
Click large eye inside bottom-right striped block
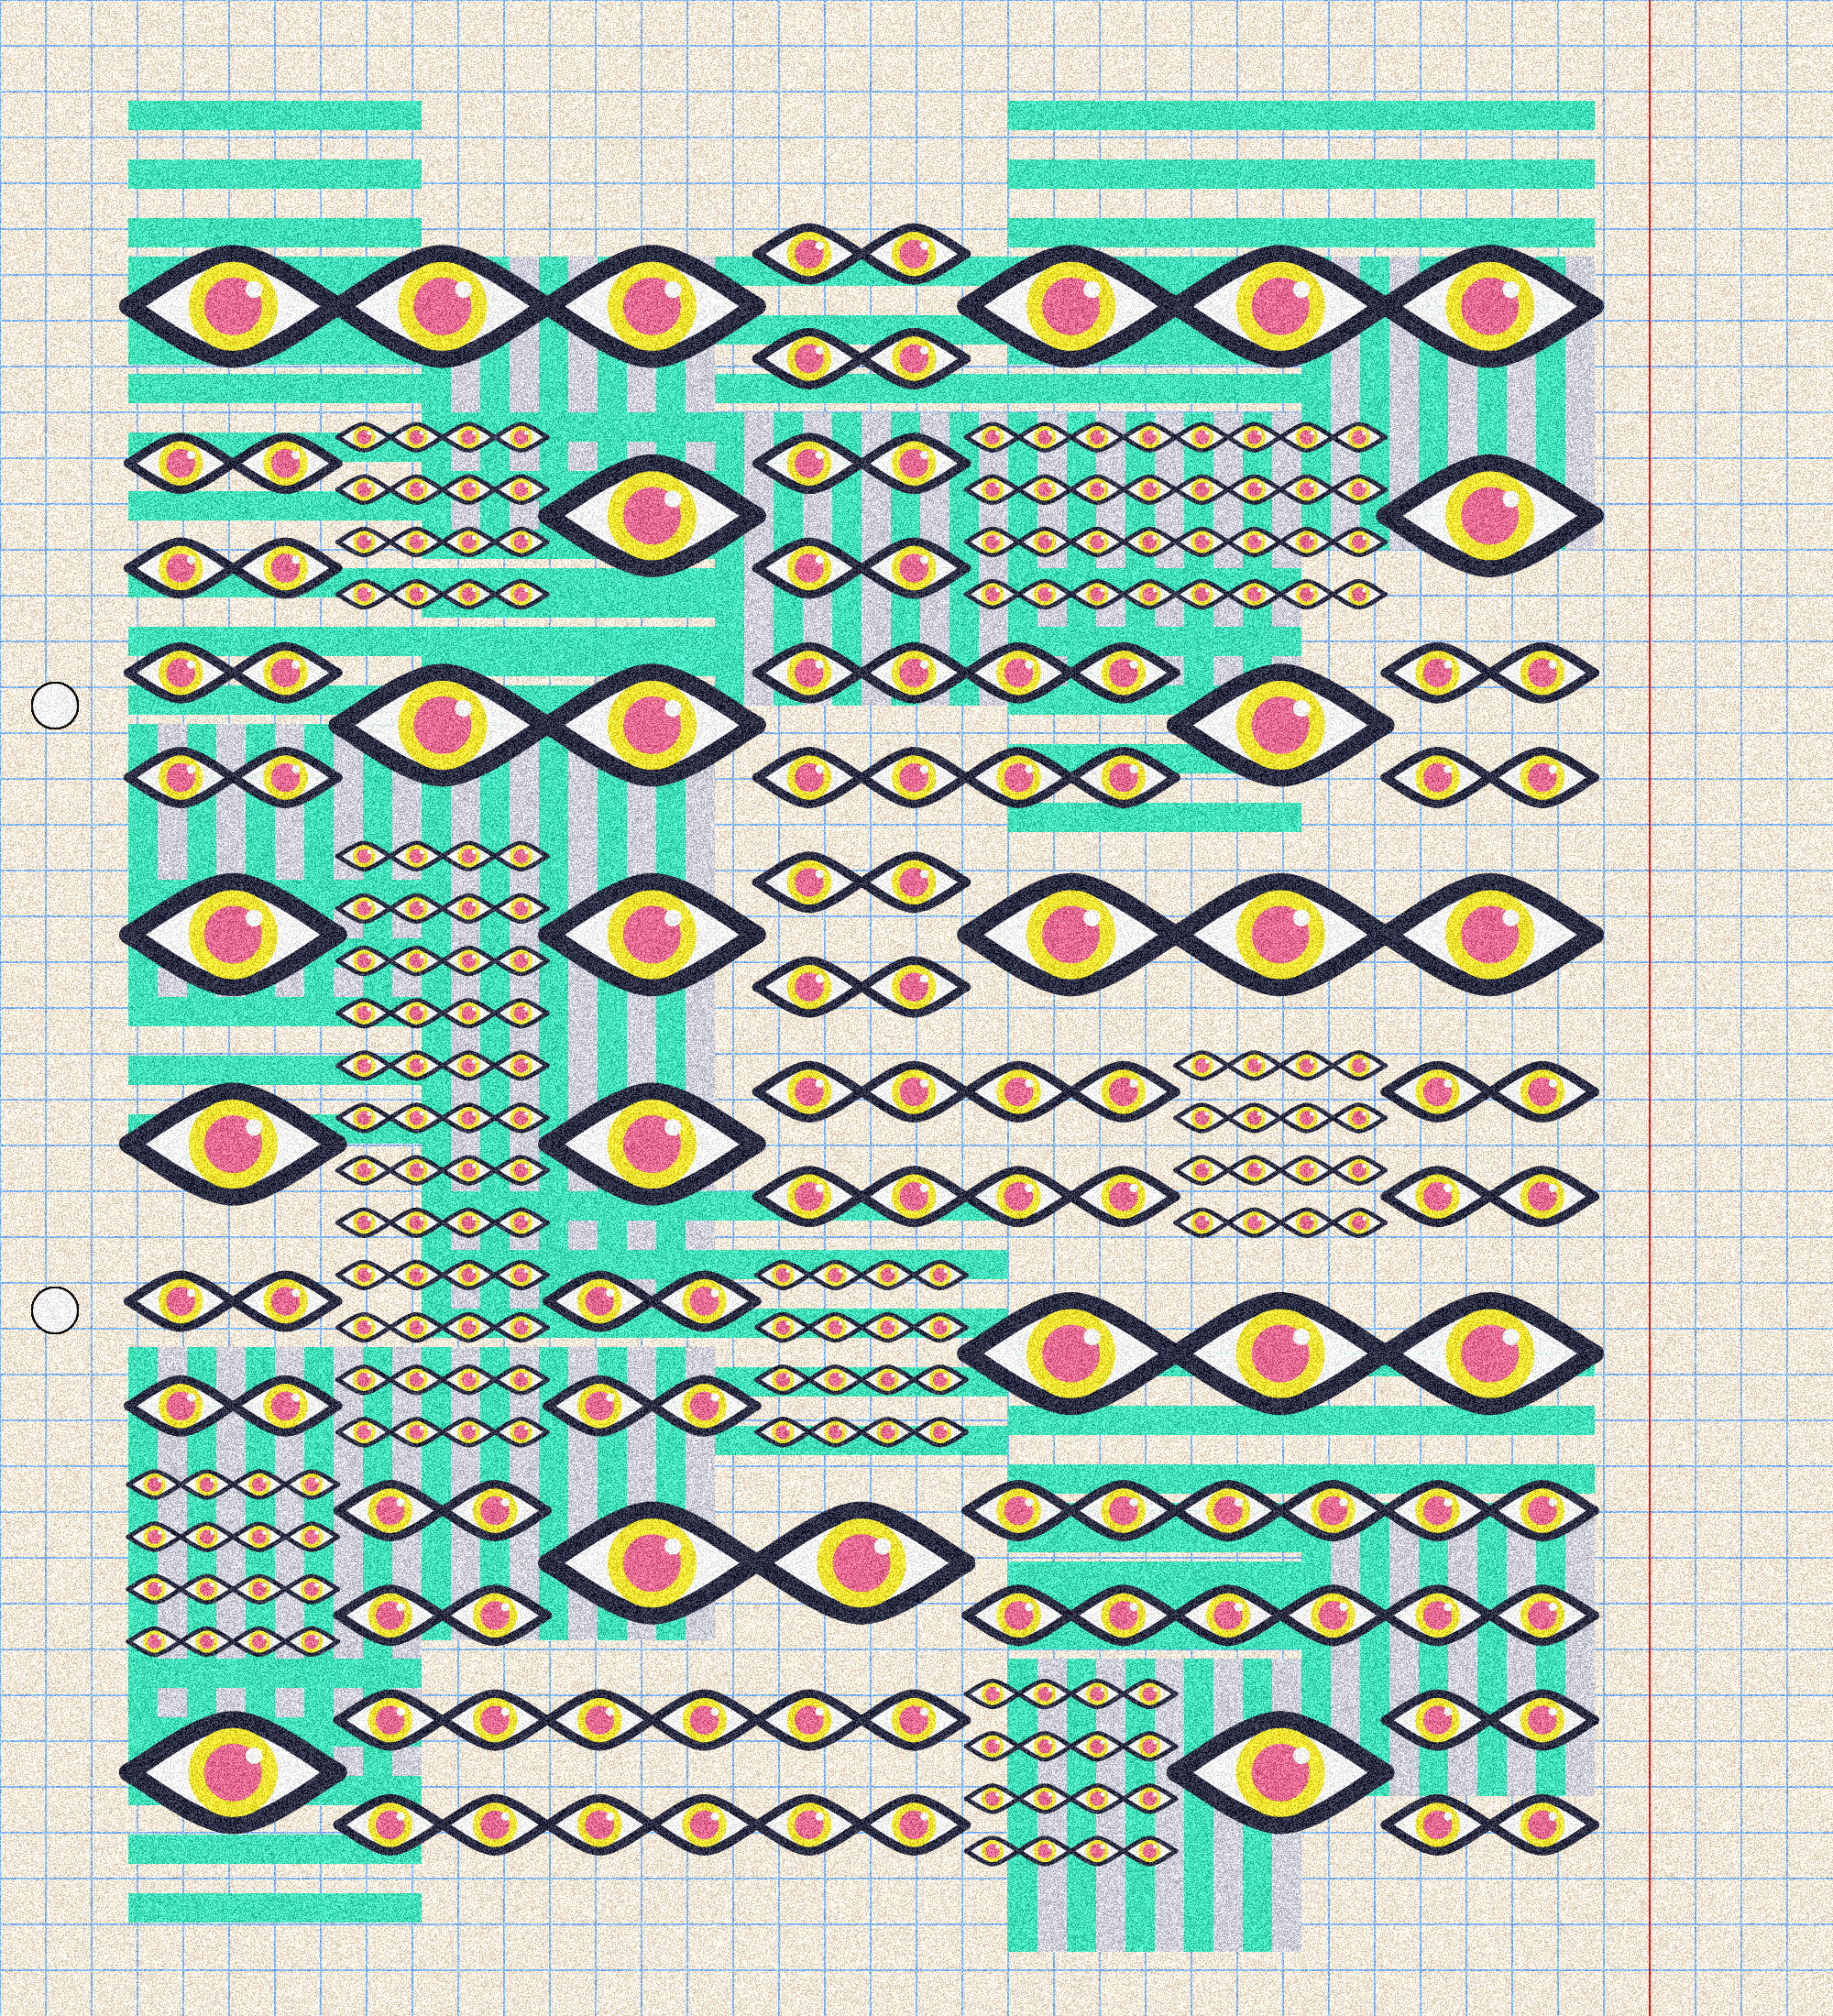click(x=1280, y=1772)
